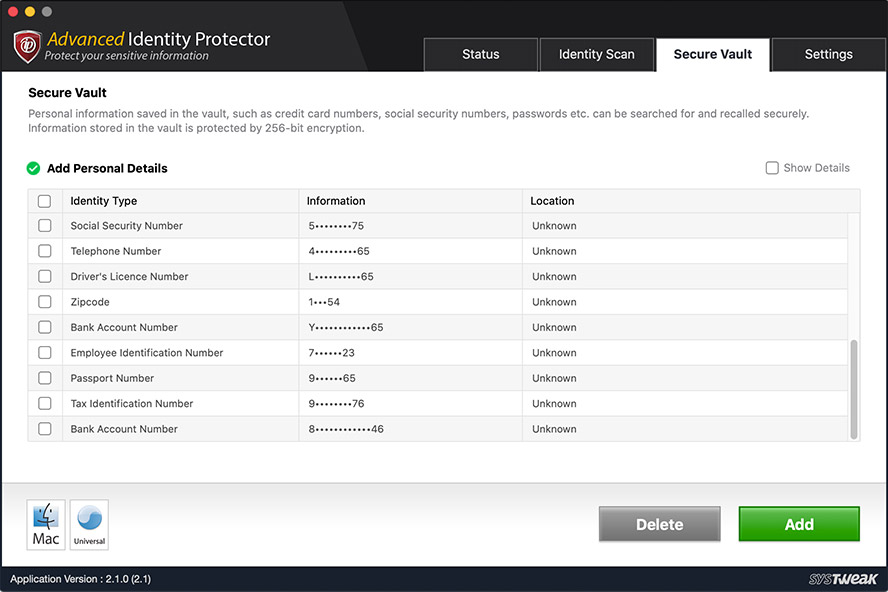Open the Status tab
888x592 pixels.
(481, 54)
